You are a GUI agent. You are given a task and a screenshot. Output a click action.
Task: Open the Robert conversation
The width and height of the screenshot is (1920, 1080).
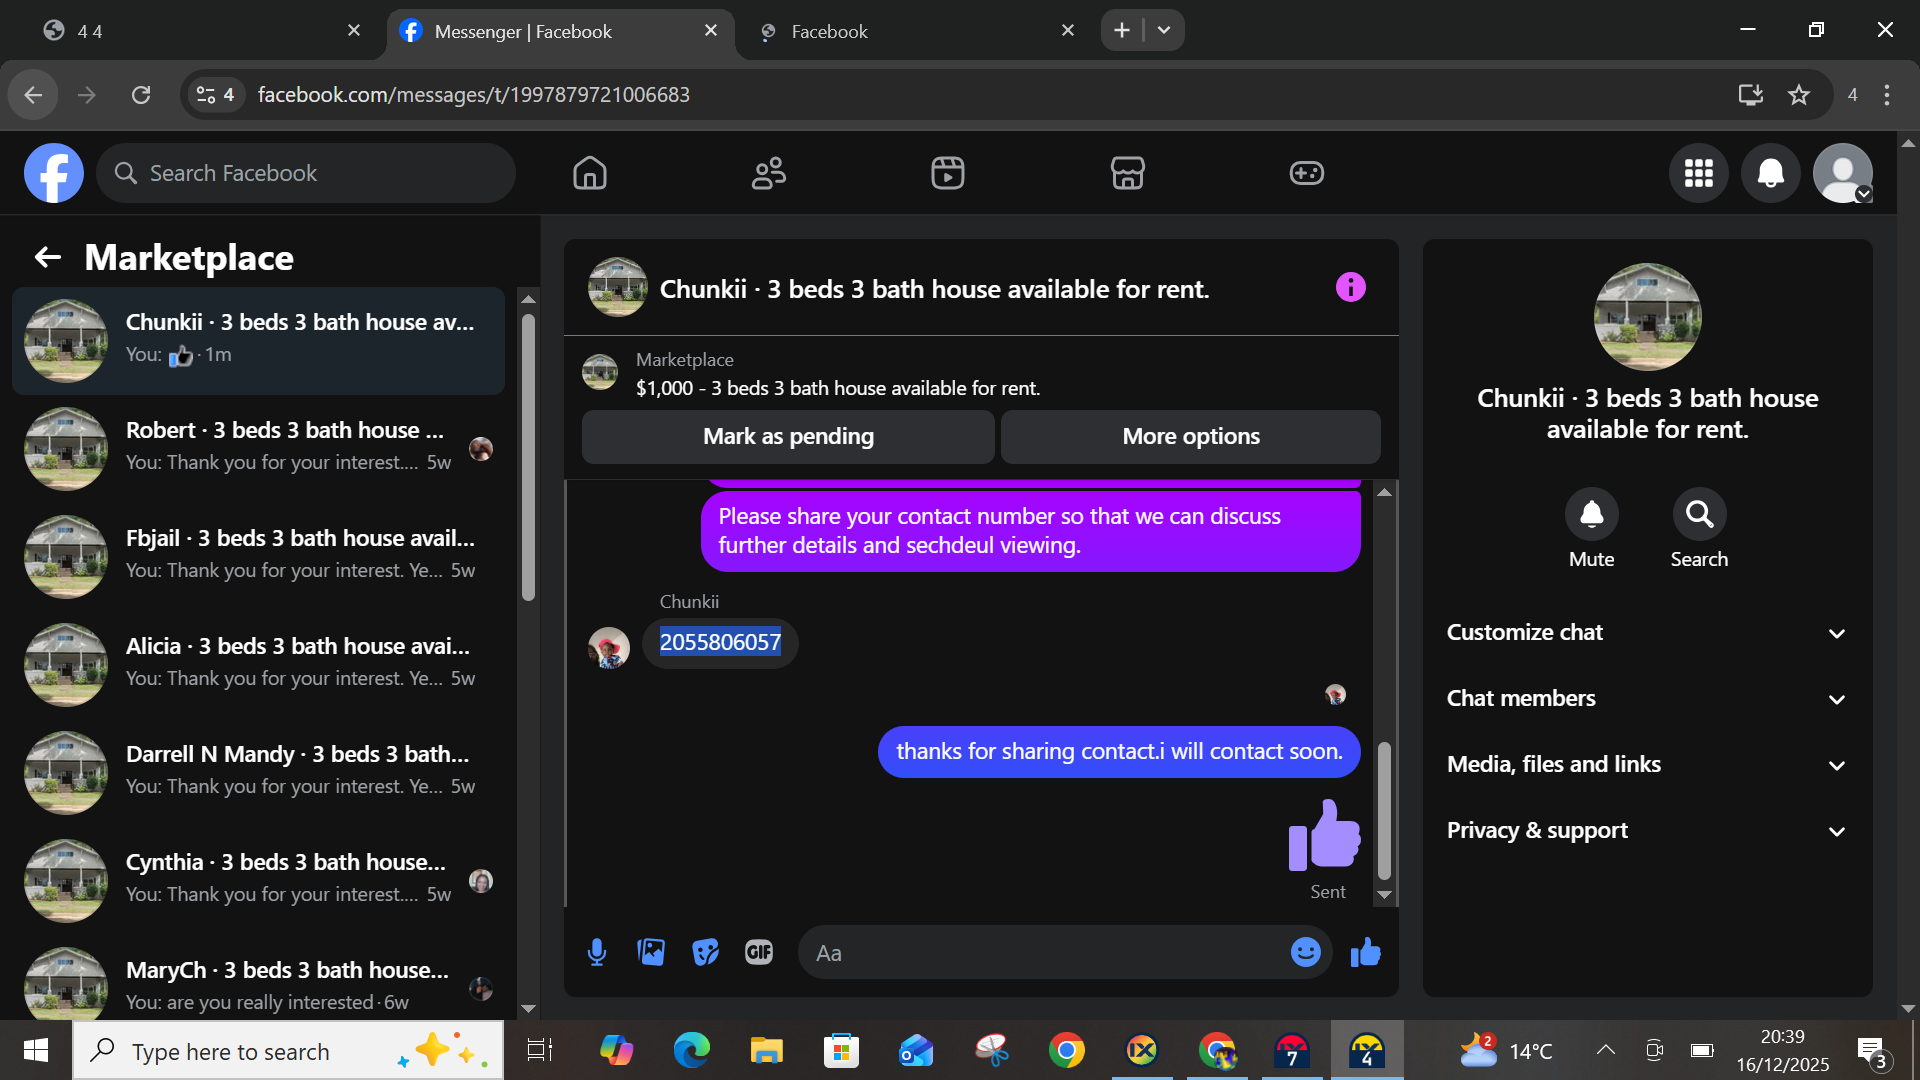(x=258, y=449)
